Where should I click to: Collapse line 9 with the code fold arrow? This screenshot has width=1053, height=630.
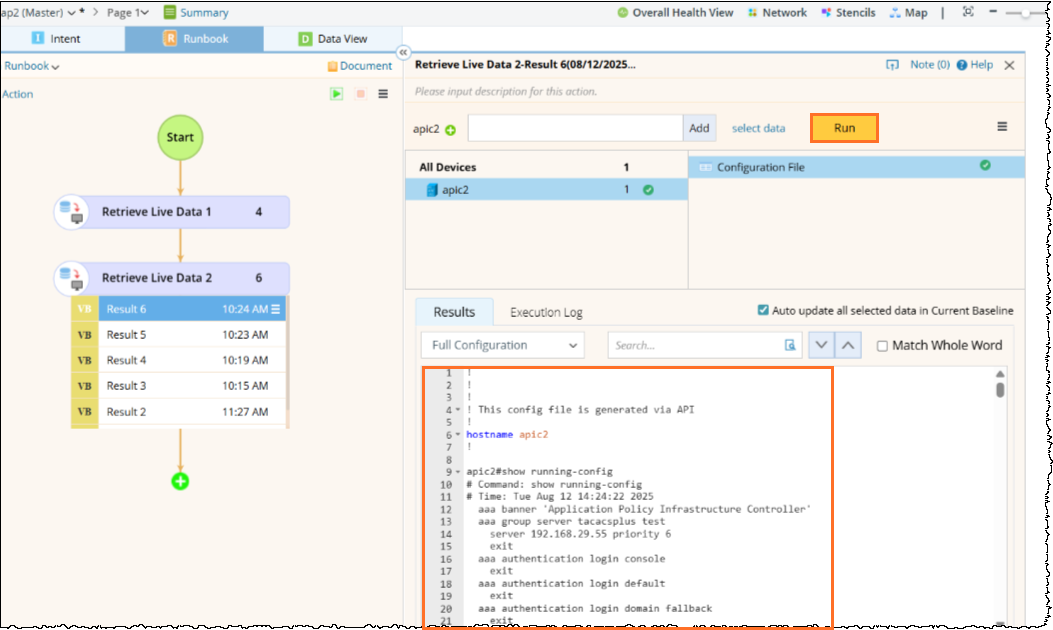tap(458, 472)
